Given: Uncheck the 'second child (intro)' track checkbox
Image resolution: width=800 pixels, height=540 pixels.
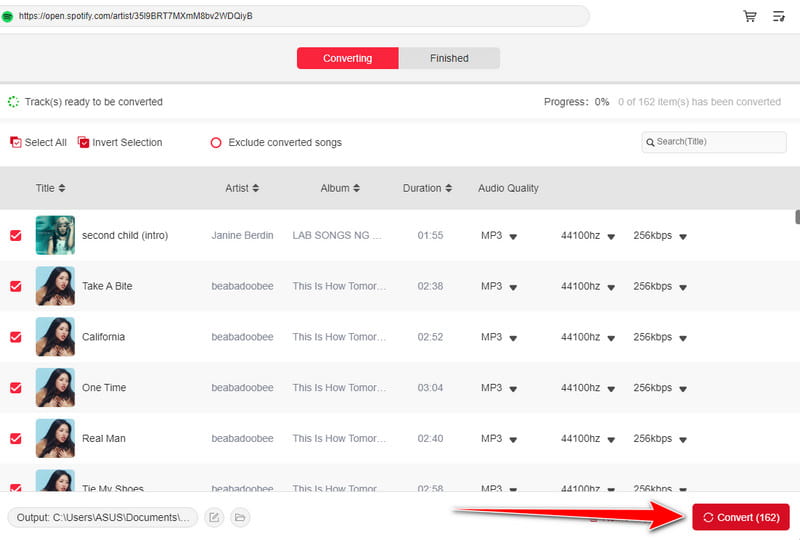Looking at the screenshot, I should [x=15, y=235].
